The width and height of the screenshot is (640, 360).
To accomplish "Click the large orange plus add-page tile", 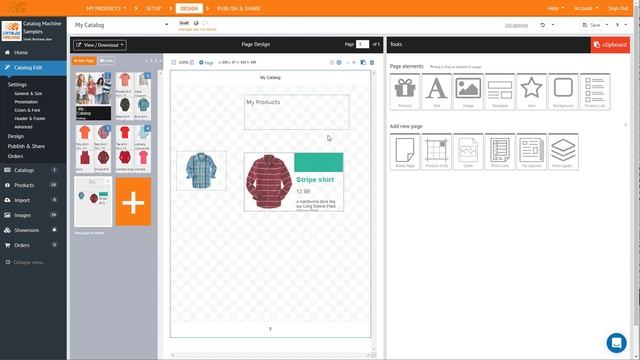I will [133, 202].
